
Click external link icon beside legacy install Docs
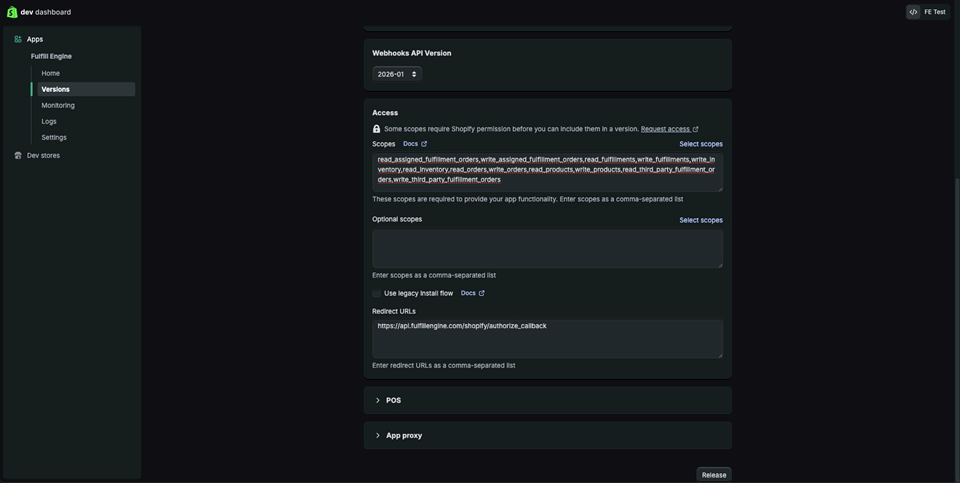pos(482,293)
